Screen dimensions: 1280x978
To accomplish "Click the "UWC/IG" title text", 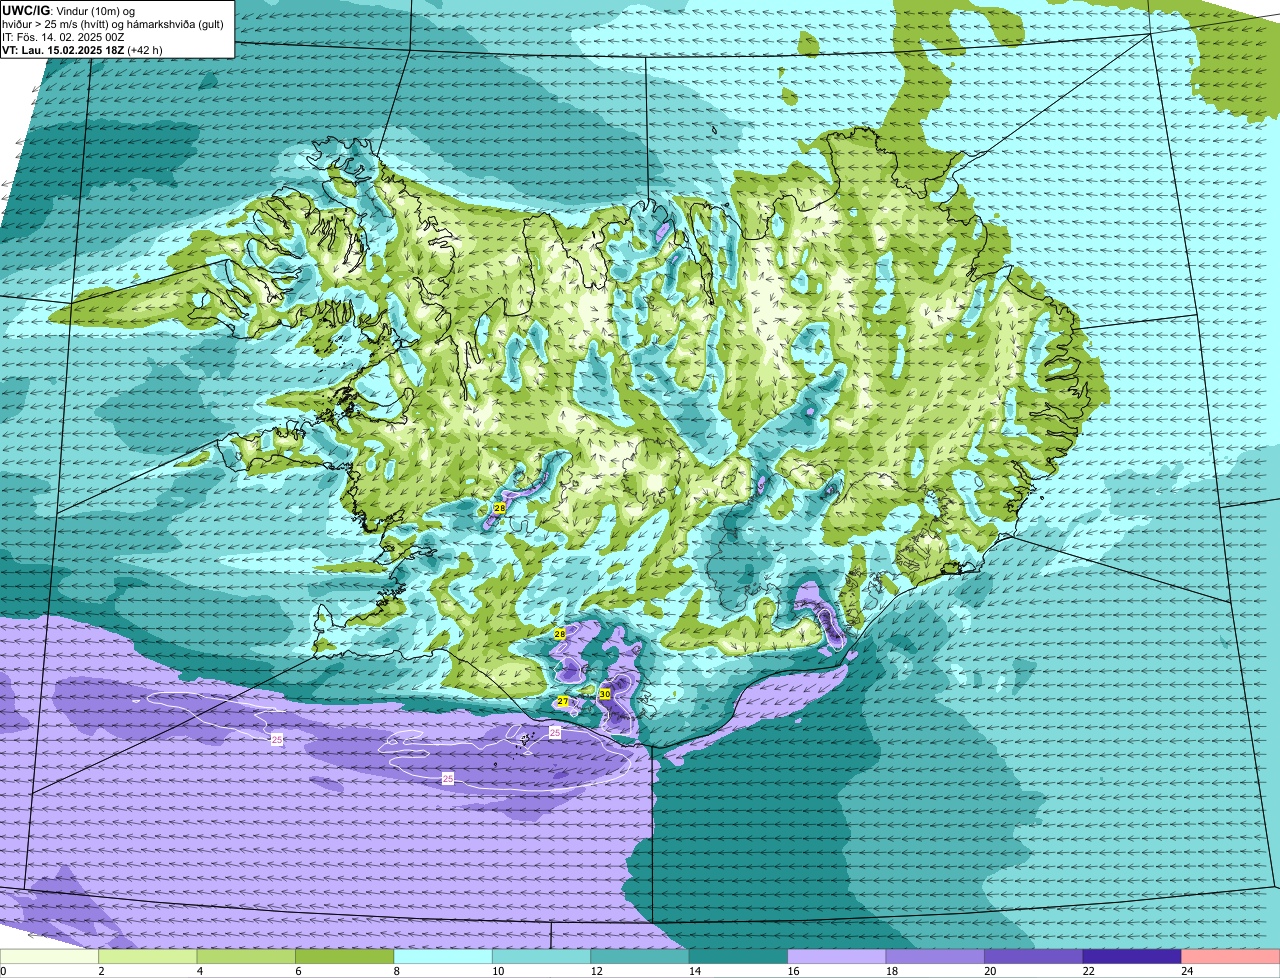I will [x=24, y=10].
